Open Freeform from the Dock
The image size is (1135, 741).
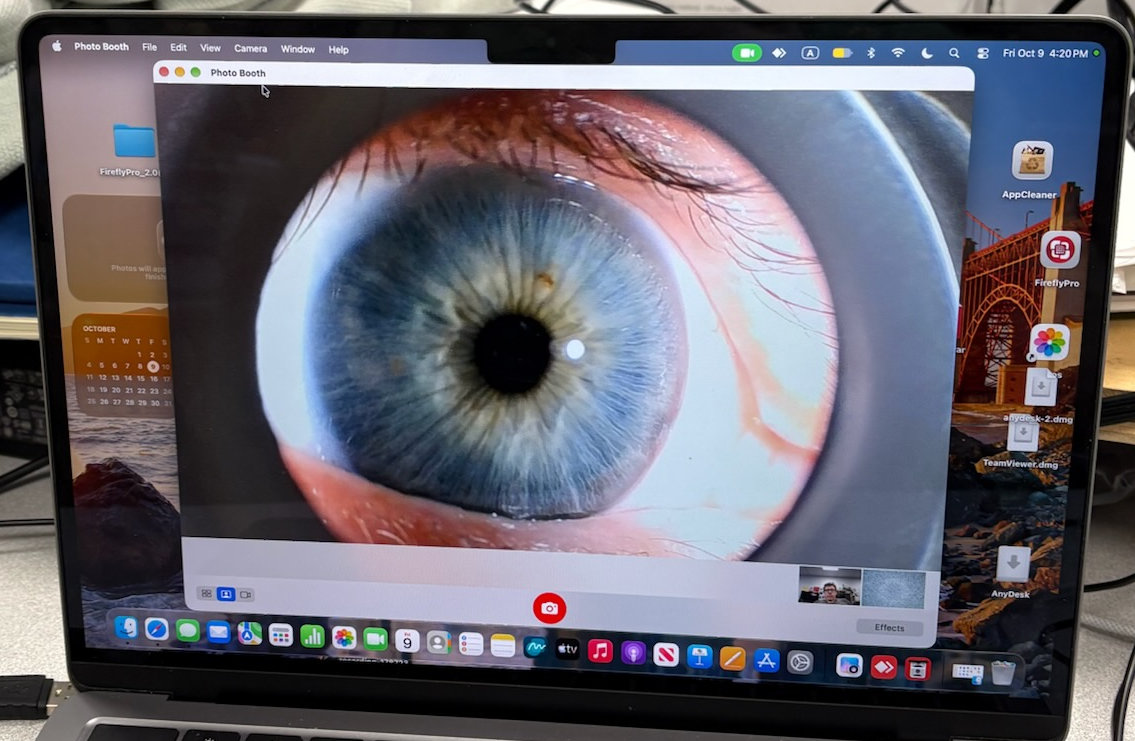[535, 647]
